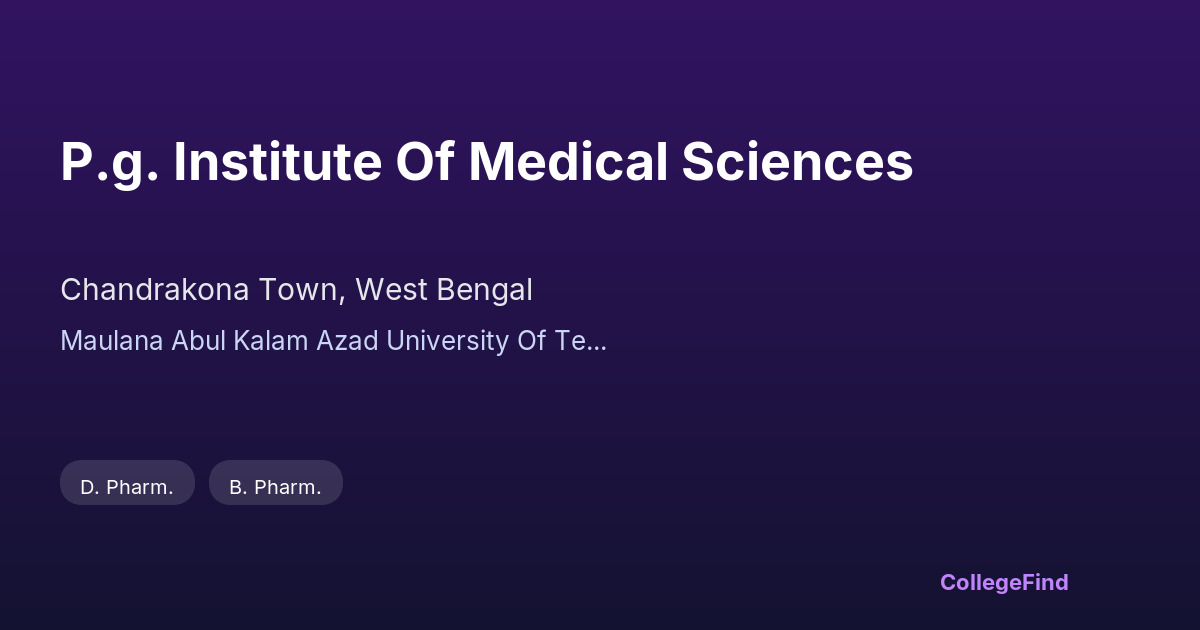The width and height of the screenshot is (1200, 630).
Task: Click "West Bengal" in the location line
Action: point(444,290)
